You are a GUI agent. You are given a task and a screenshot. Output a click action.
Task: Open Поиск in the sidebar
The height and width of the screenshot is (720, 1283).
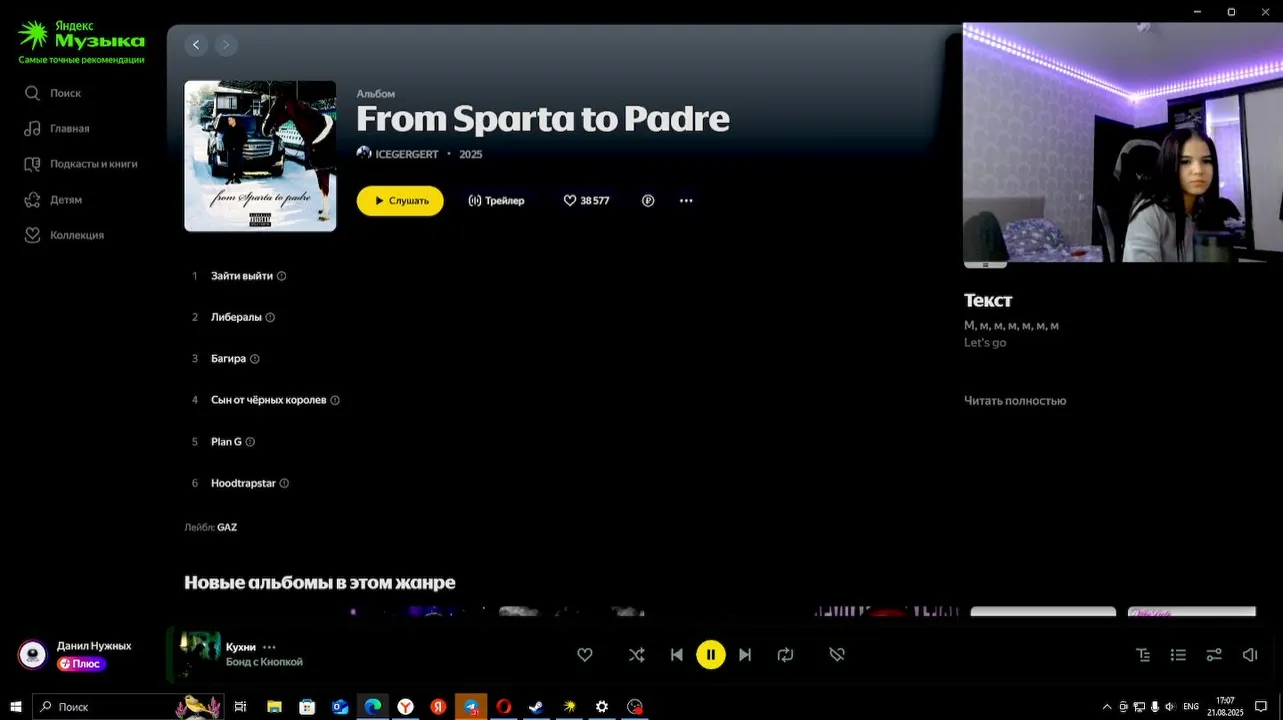point(53,93)
